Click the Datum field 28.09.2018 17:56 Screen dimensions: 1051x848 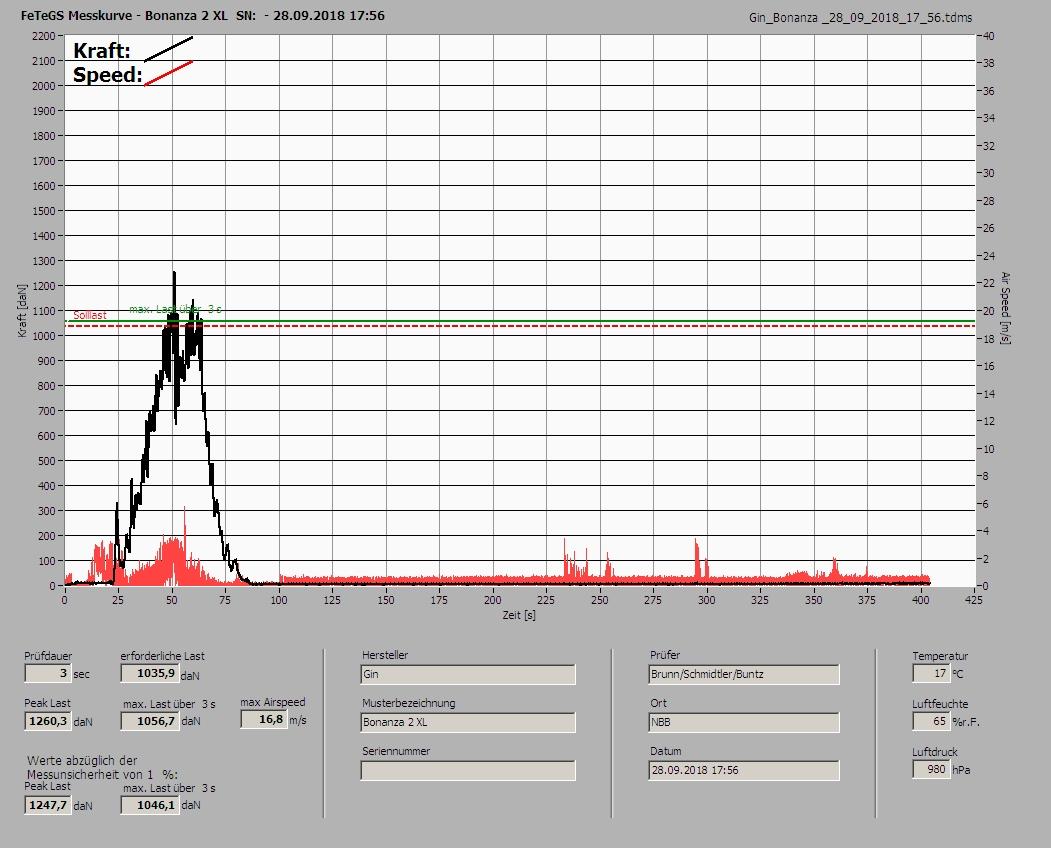point(744,771)
